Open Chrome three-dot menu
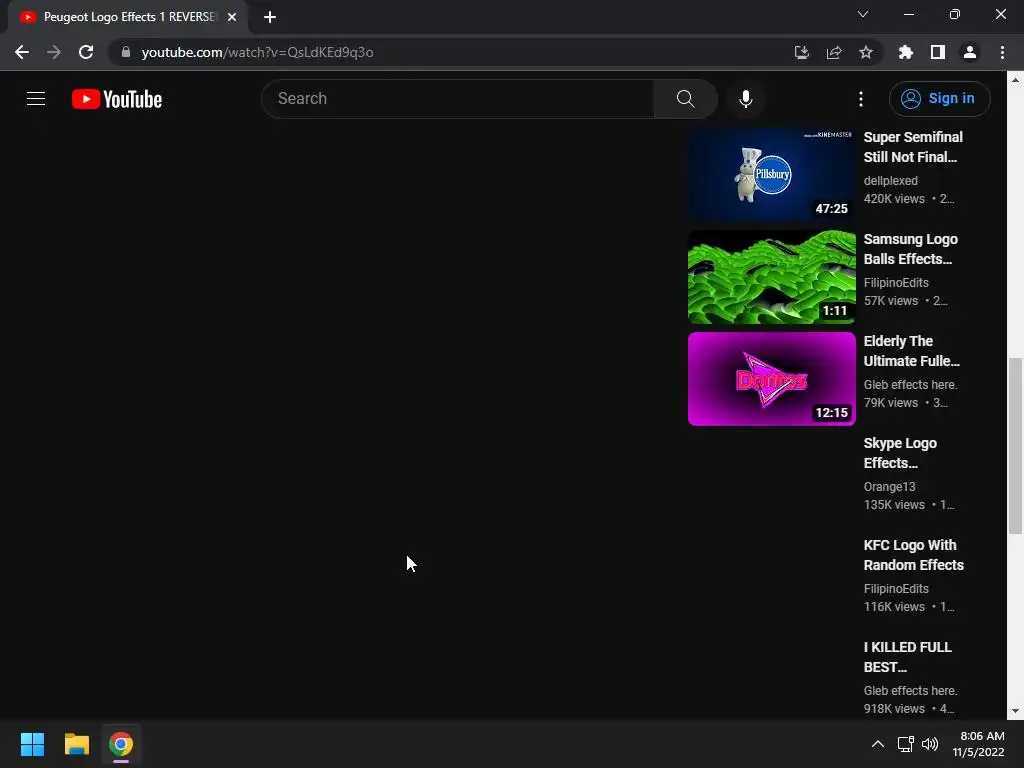 click(x=1002, y=52)
